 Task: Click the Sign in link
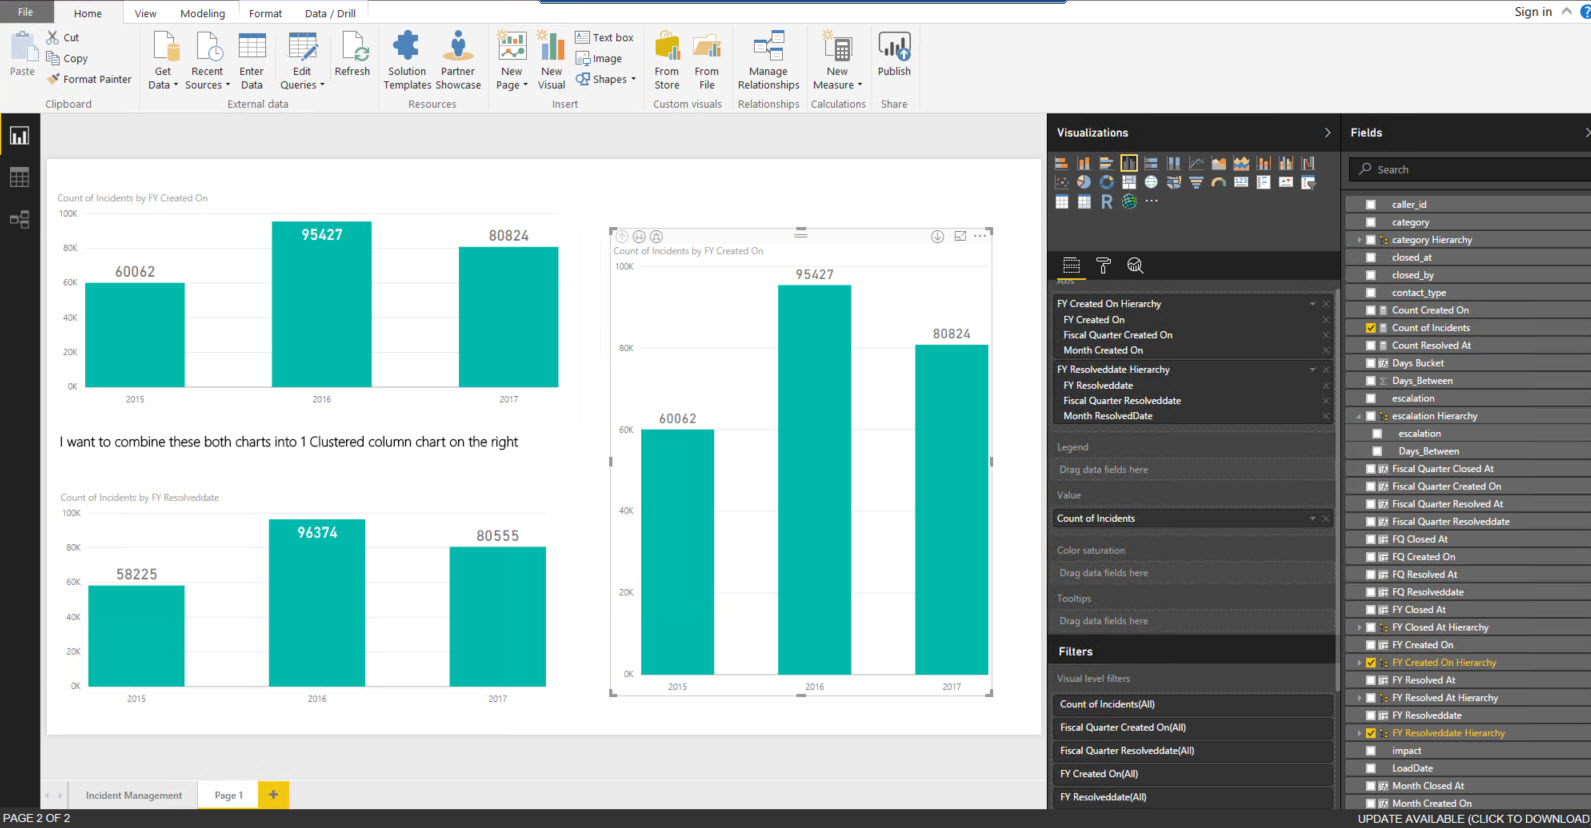(1533, 12)
